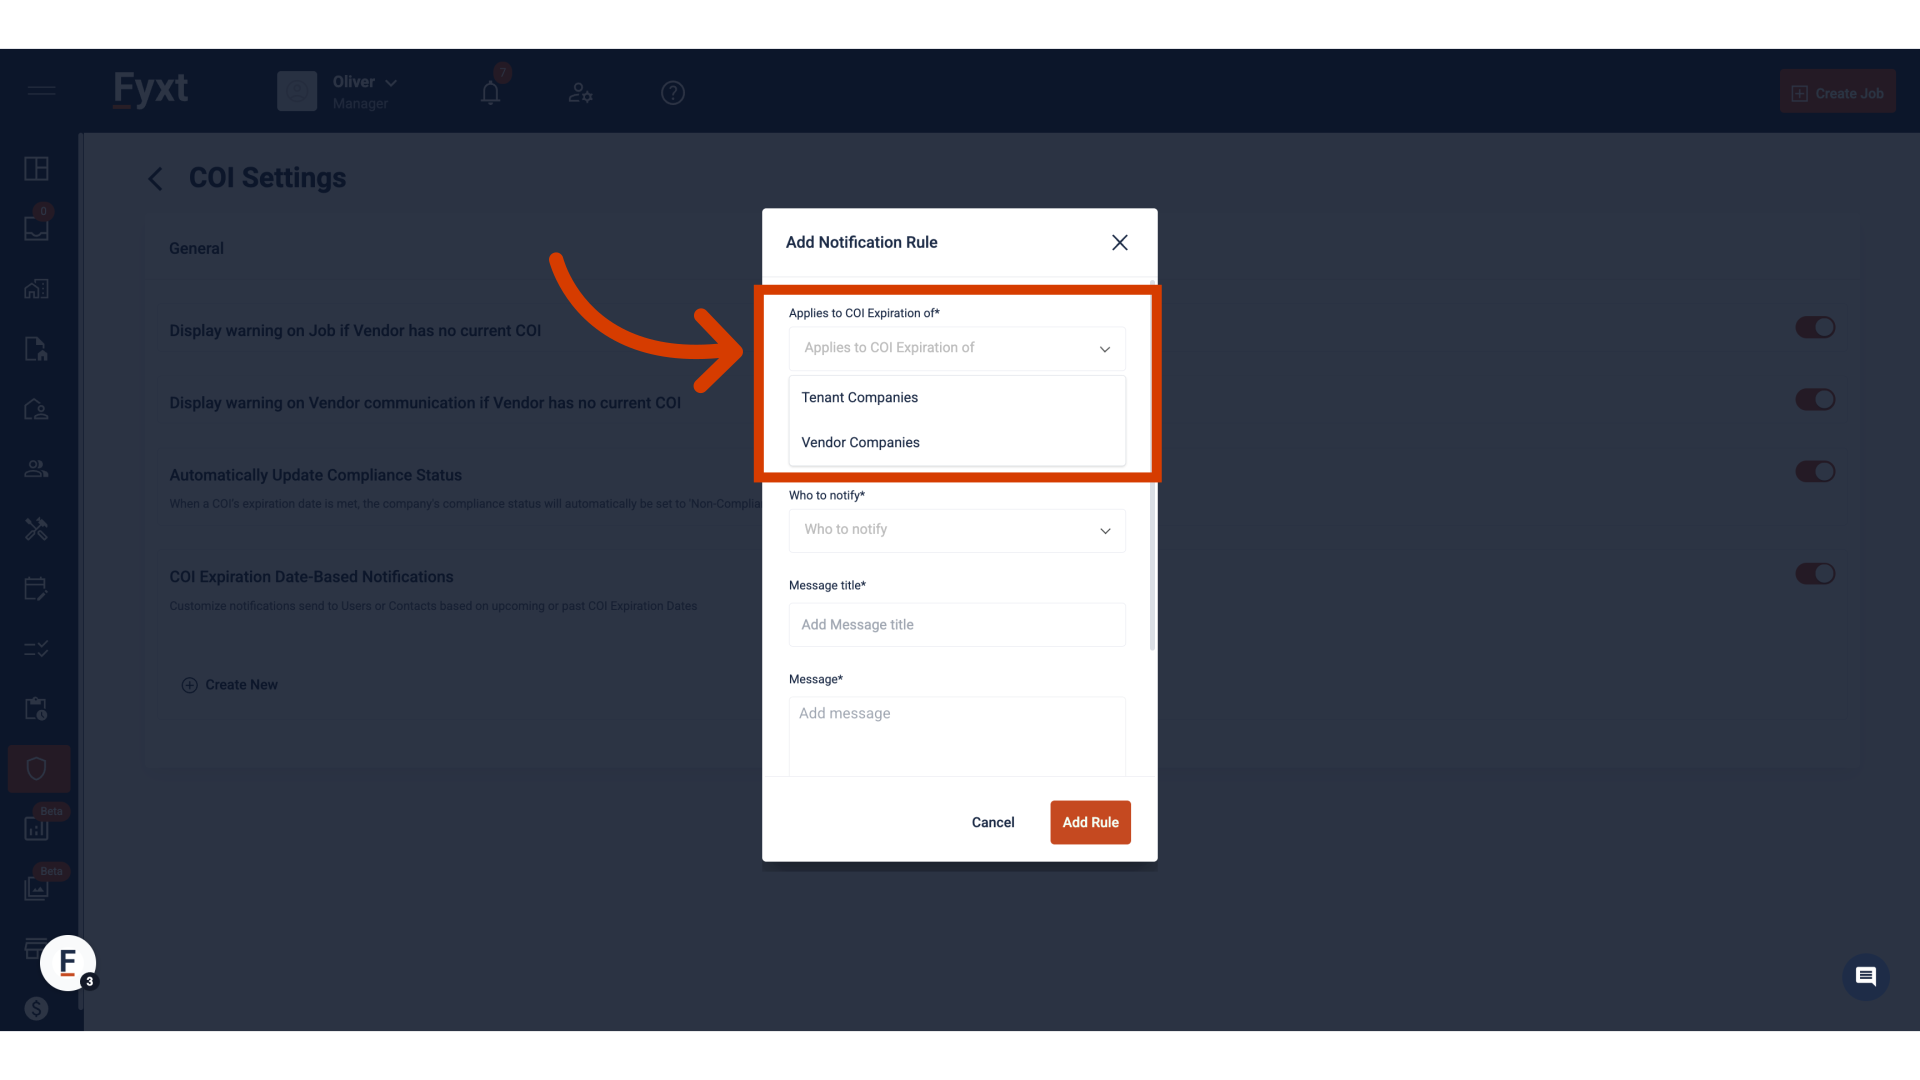Click the Create Job button
Viewport: 1920px width, 1080px height.
[x=1837, y=92]
